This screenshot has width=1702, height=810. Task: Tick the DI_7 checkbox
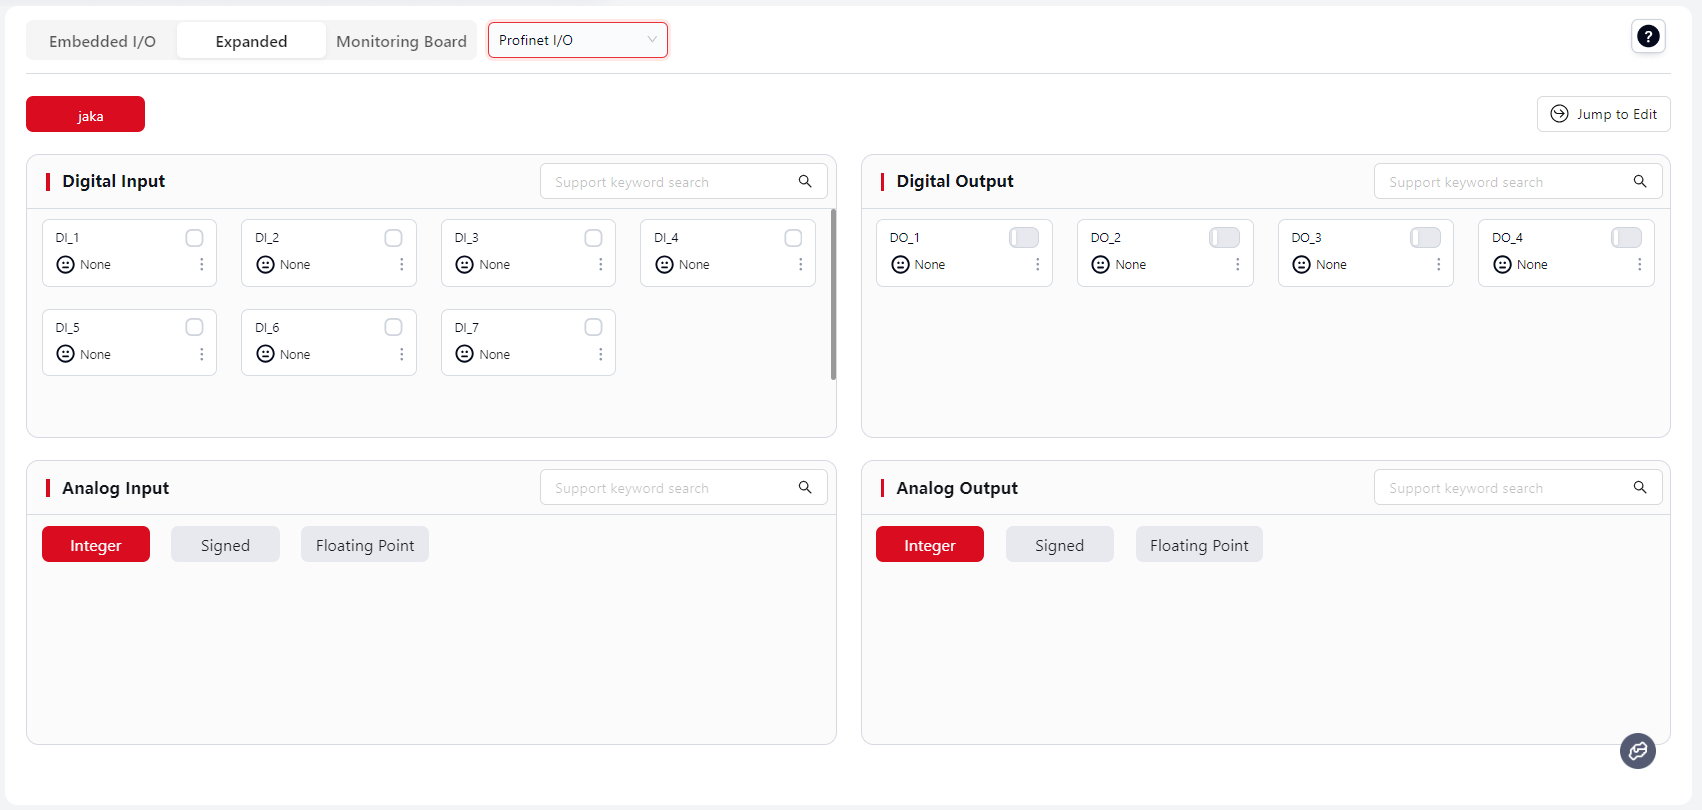coord(593,327)
